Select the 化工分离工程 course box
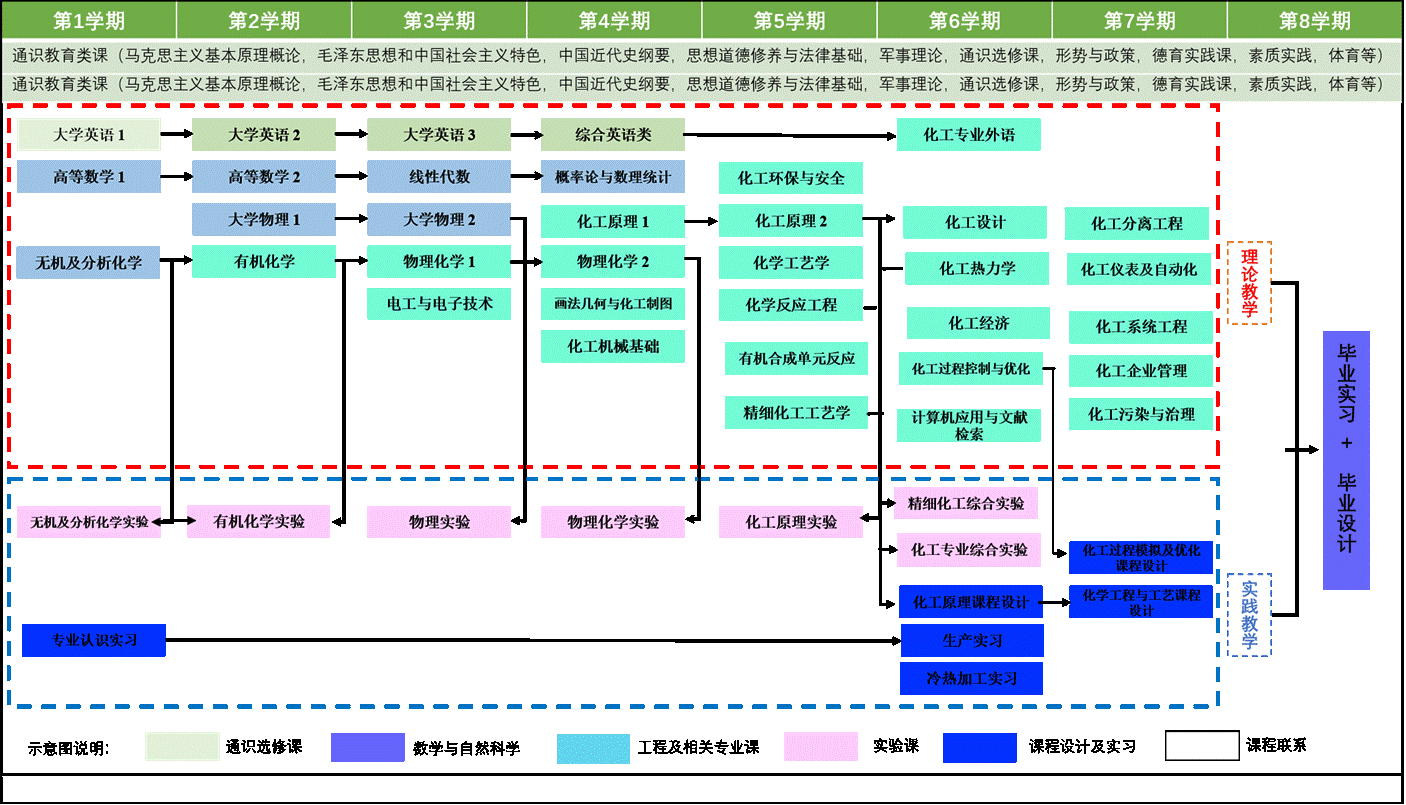Image resolution: width=1406 pixels, height=805 pixels. pyautogui.click(x=1137, y=224)
